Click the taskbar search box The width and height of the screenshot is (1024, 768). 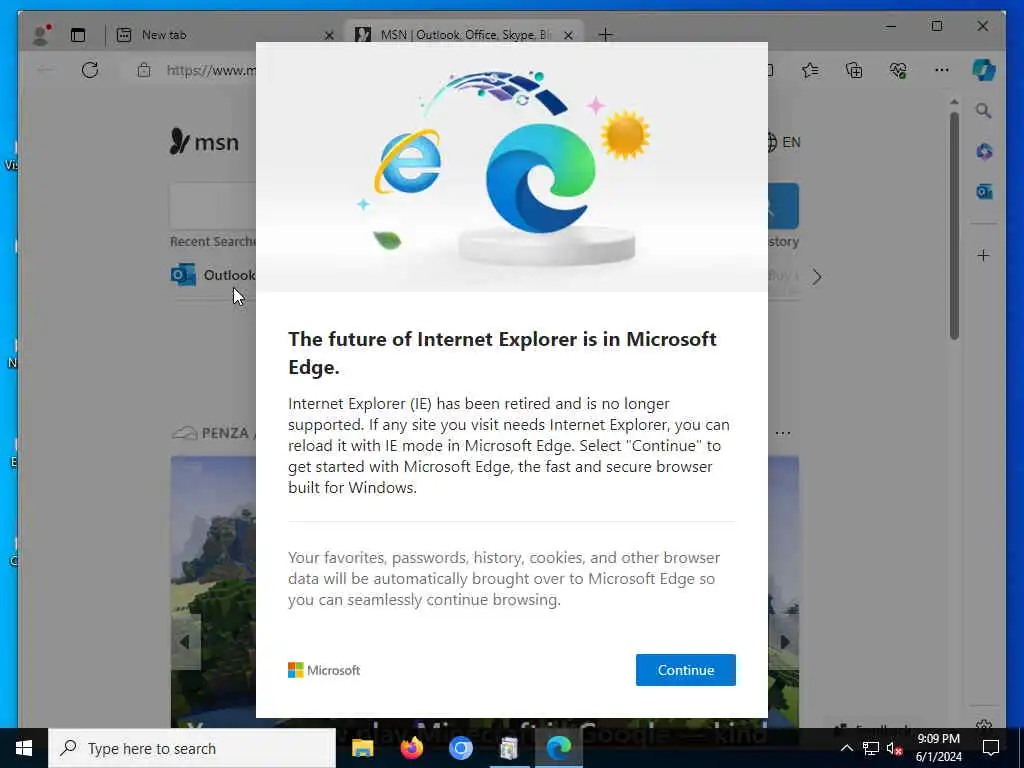[x=192, y=748]
